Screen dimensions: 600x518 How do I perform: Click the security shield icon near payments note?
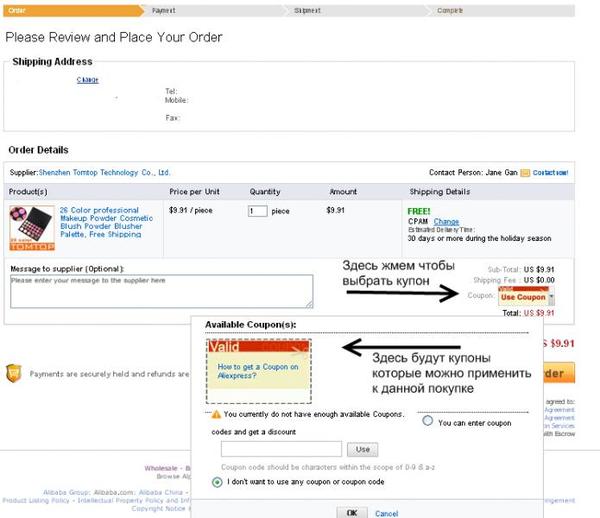13,373
